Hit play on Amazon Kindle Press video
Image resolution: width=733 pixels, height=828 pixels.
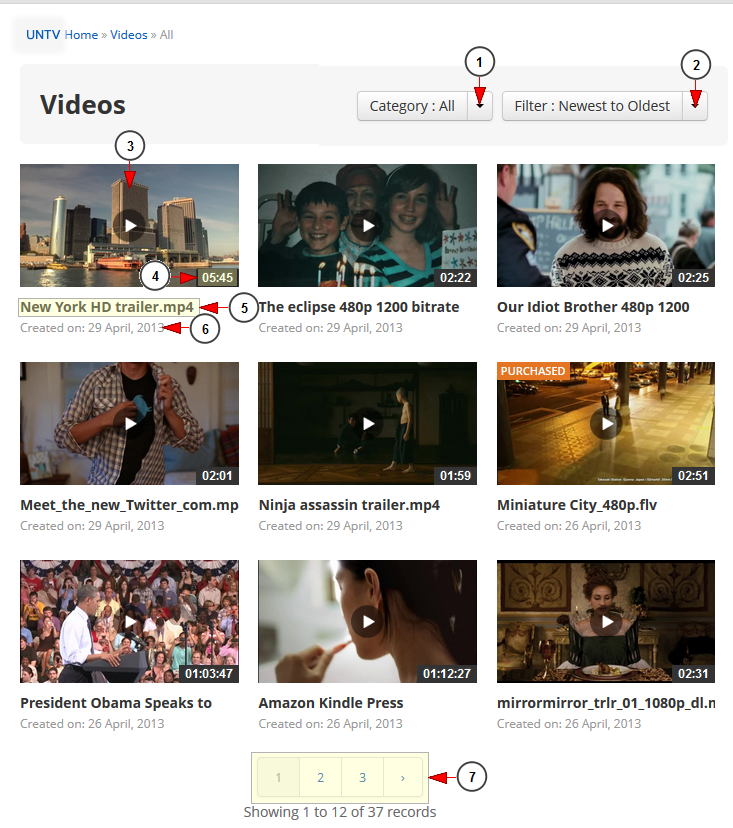pyautogui.click(x=368, y=621)
